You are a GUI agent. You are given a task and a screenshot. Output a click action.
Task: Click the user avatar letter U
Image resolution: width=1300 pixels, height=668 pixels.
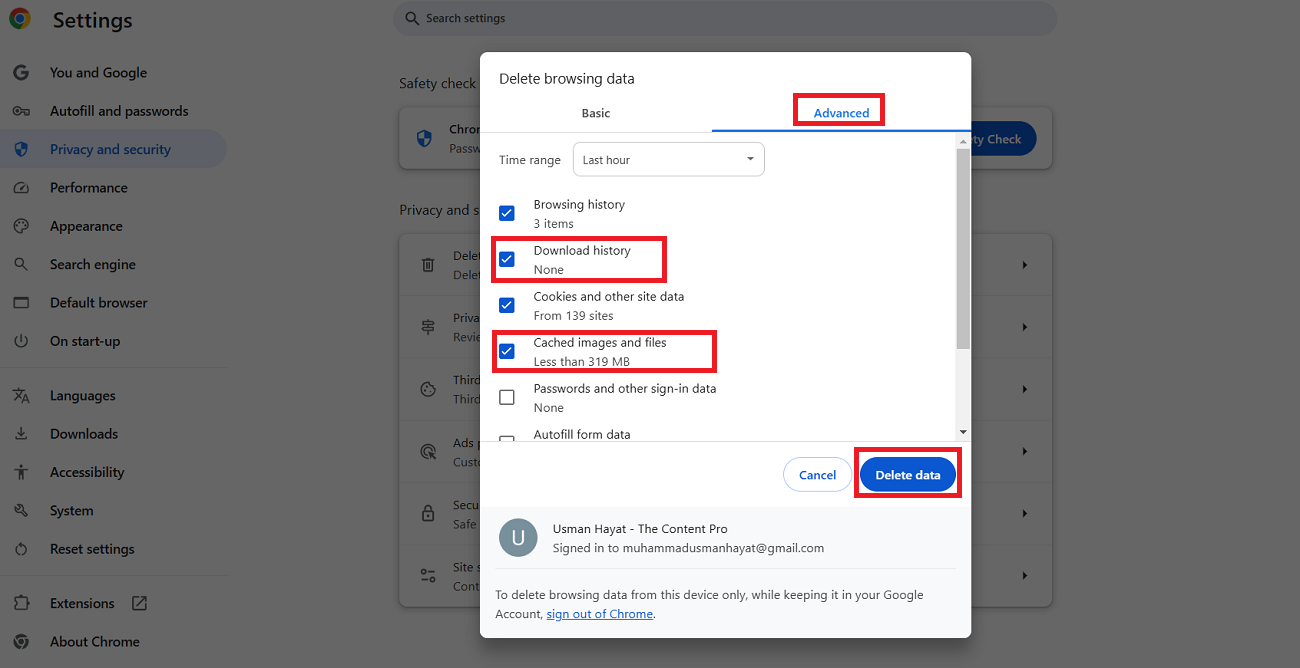tap(518, 538)
